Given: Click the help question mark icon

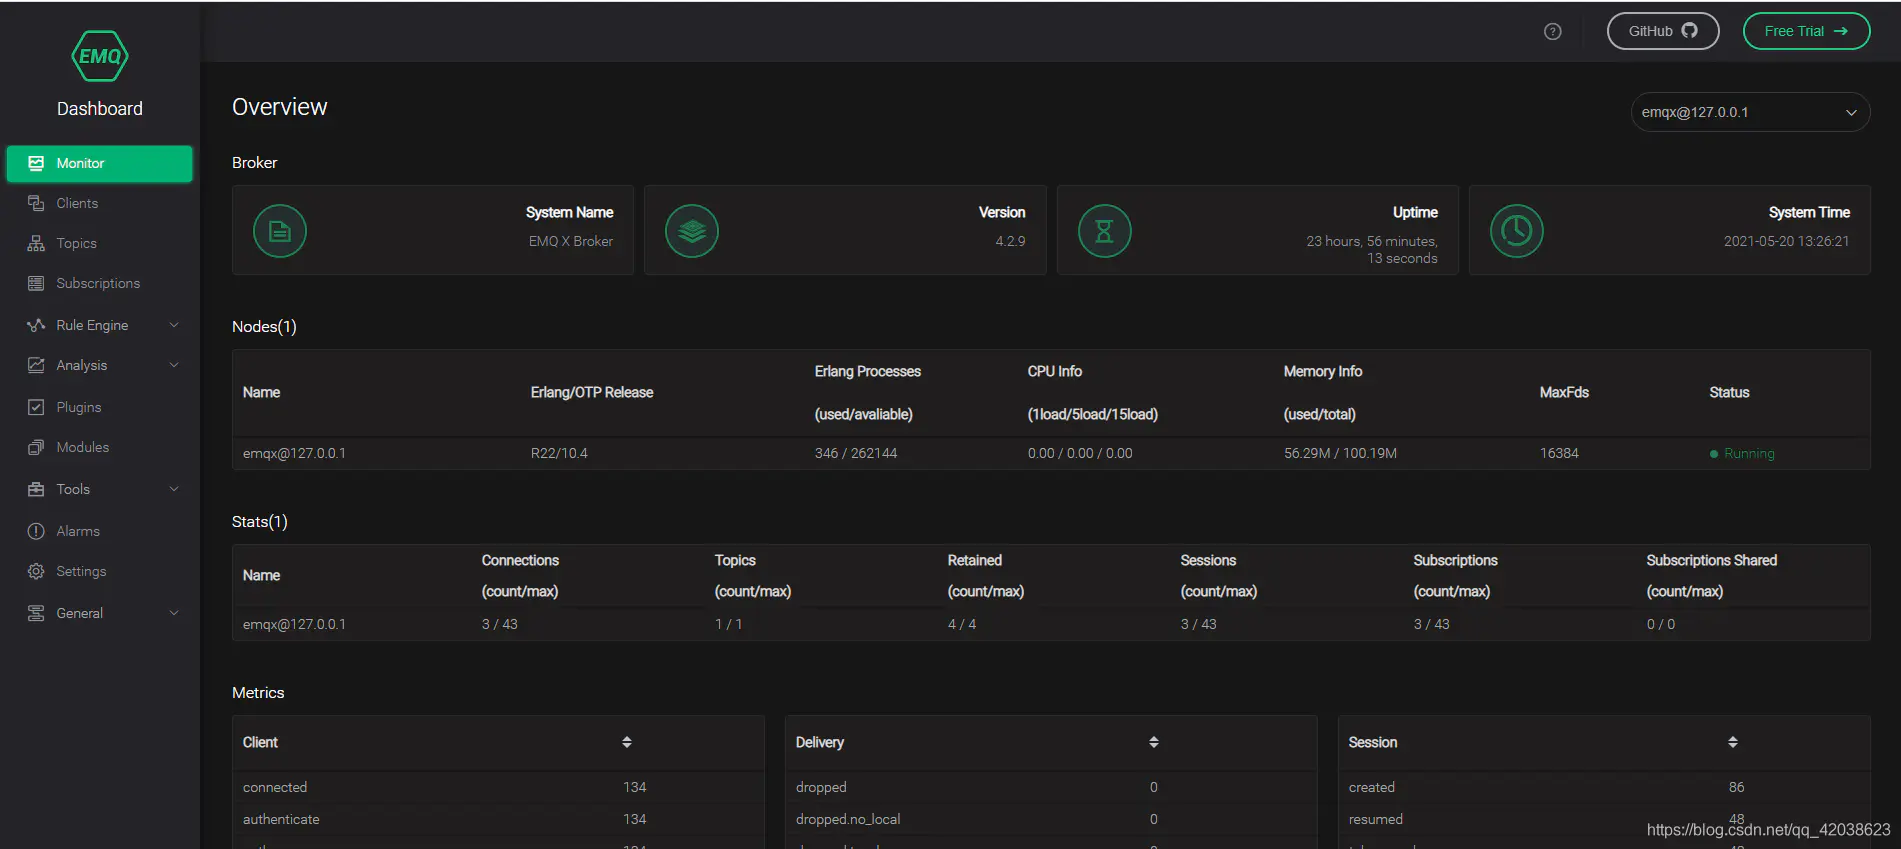Looking at the screenshot, I should click(1552, 31).
